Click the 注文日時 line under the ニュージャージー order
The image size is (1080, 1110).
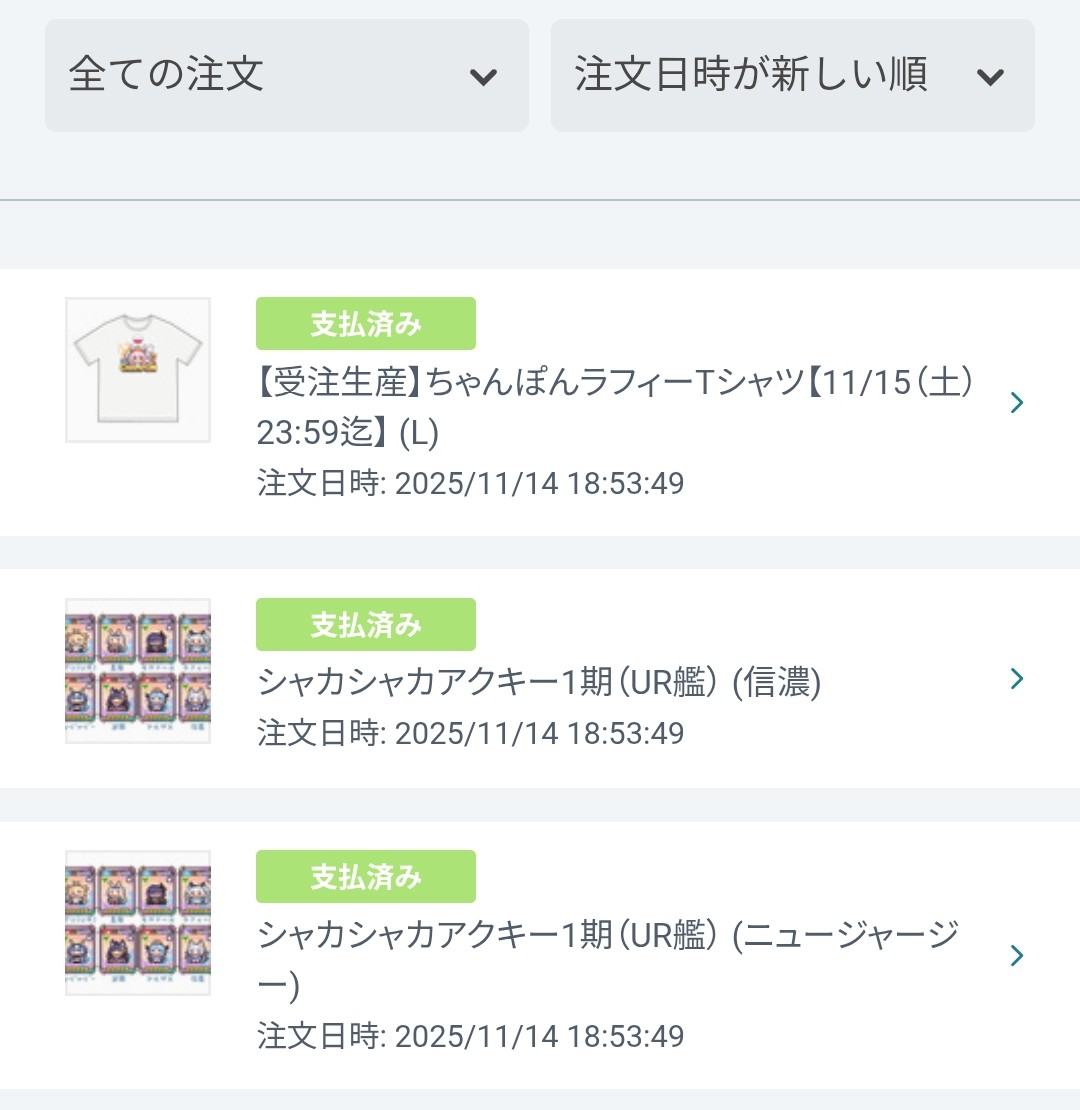(x=471, y=1036)
